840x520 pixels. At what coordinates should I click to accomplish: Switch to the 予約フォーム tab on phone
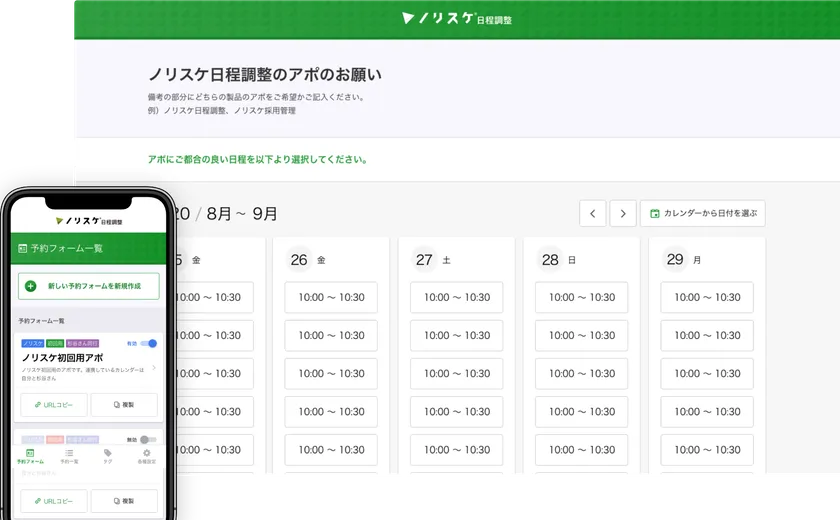[30, 456]
